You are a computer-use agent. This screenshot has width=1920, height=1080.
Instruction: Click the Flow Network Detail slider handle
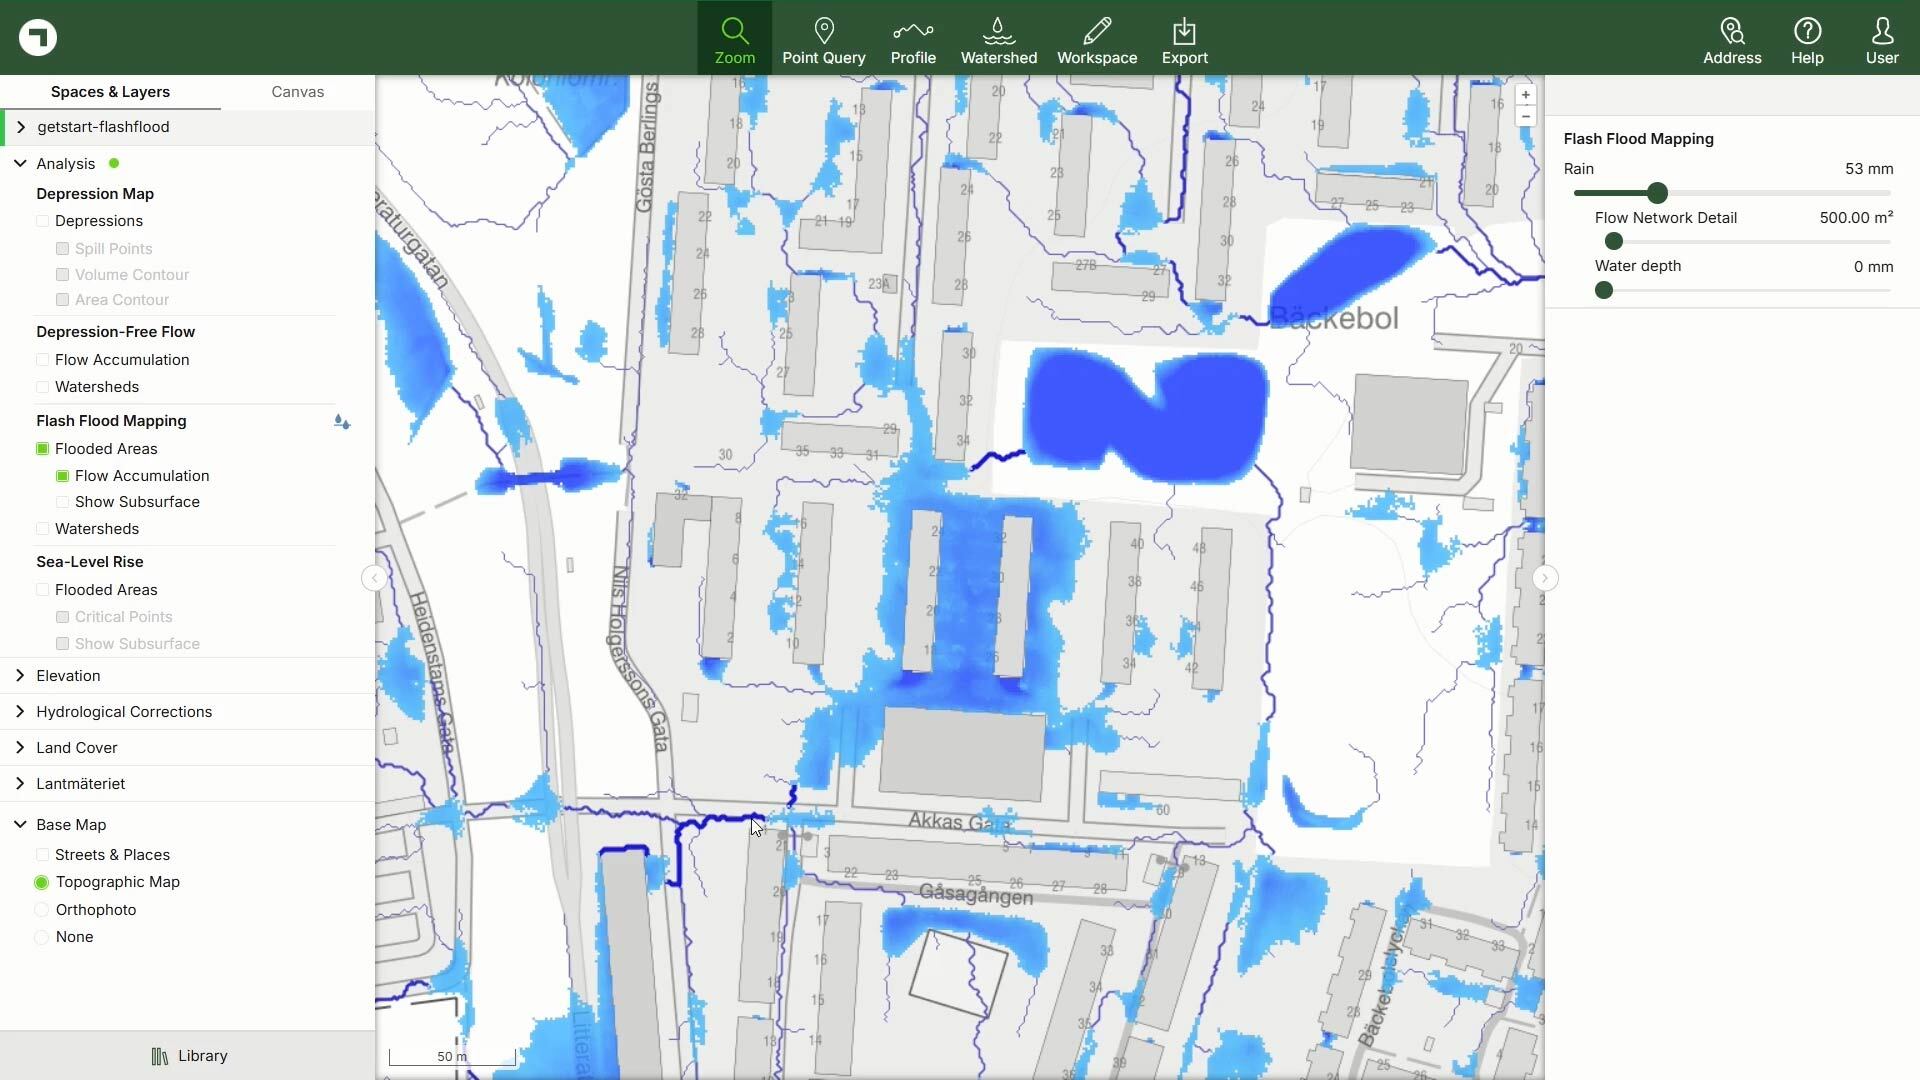(x=1613, y=241)
